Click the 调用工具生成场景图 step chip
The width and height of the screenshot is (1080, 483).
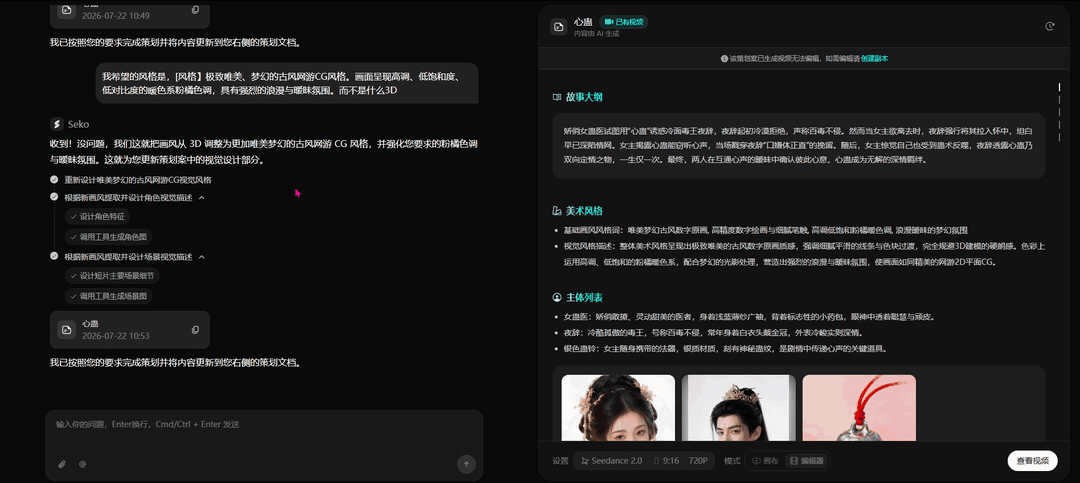pyautogui.click(x=109, y=296)
